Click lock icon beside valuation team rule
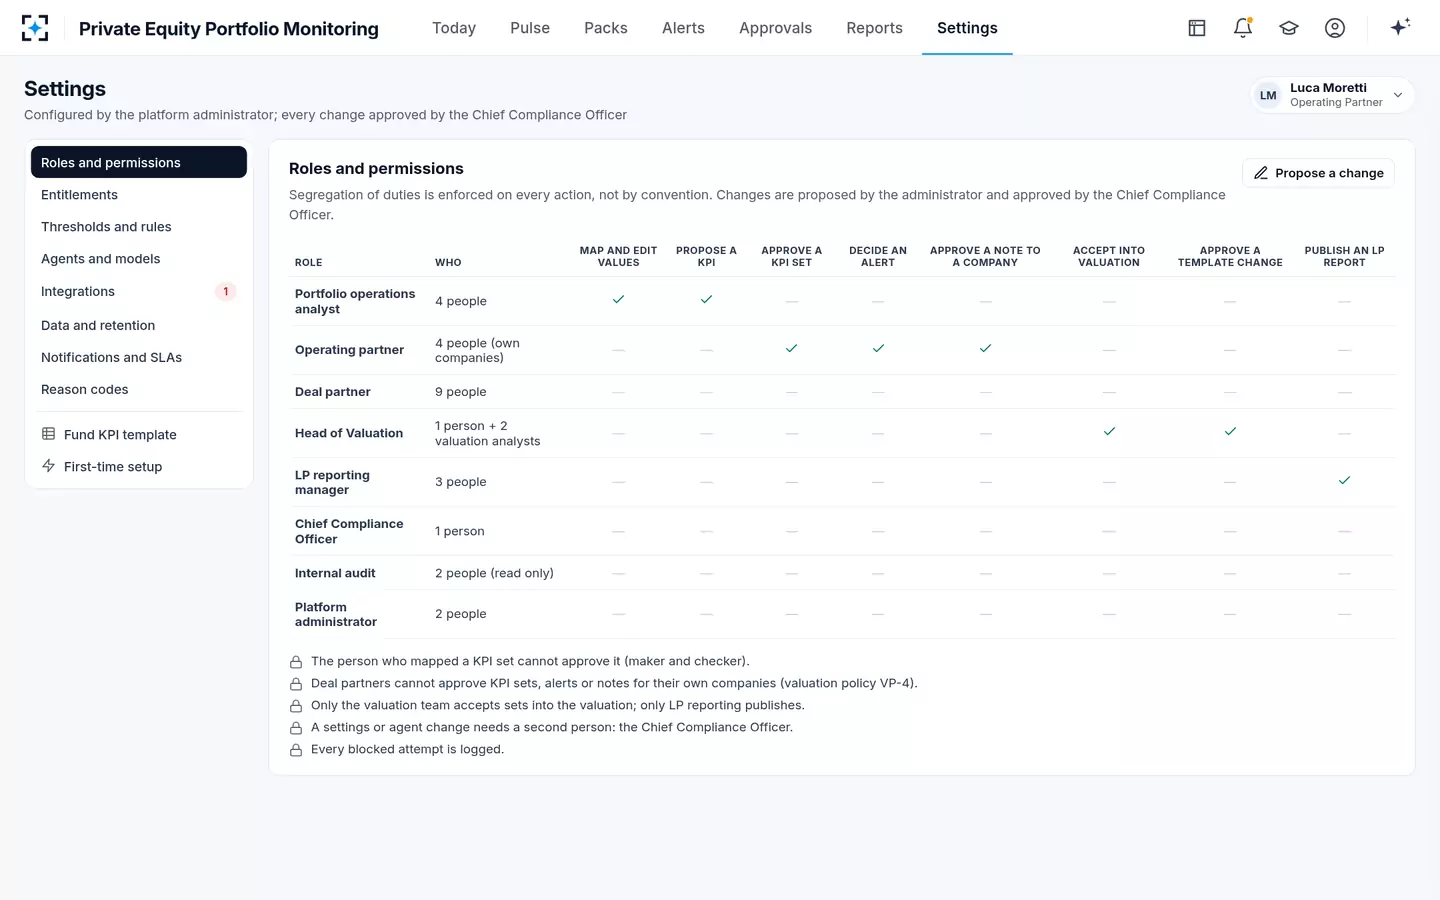This screenshot has height=900, width=1440. coord(296,706)
